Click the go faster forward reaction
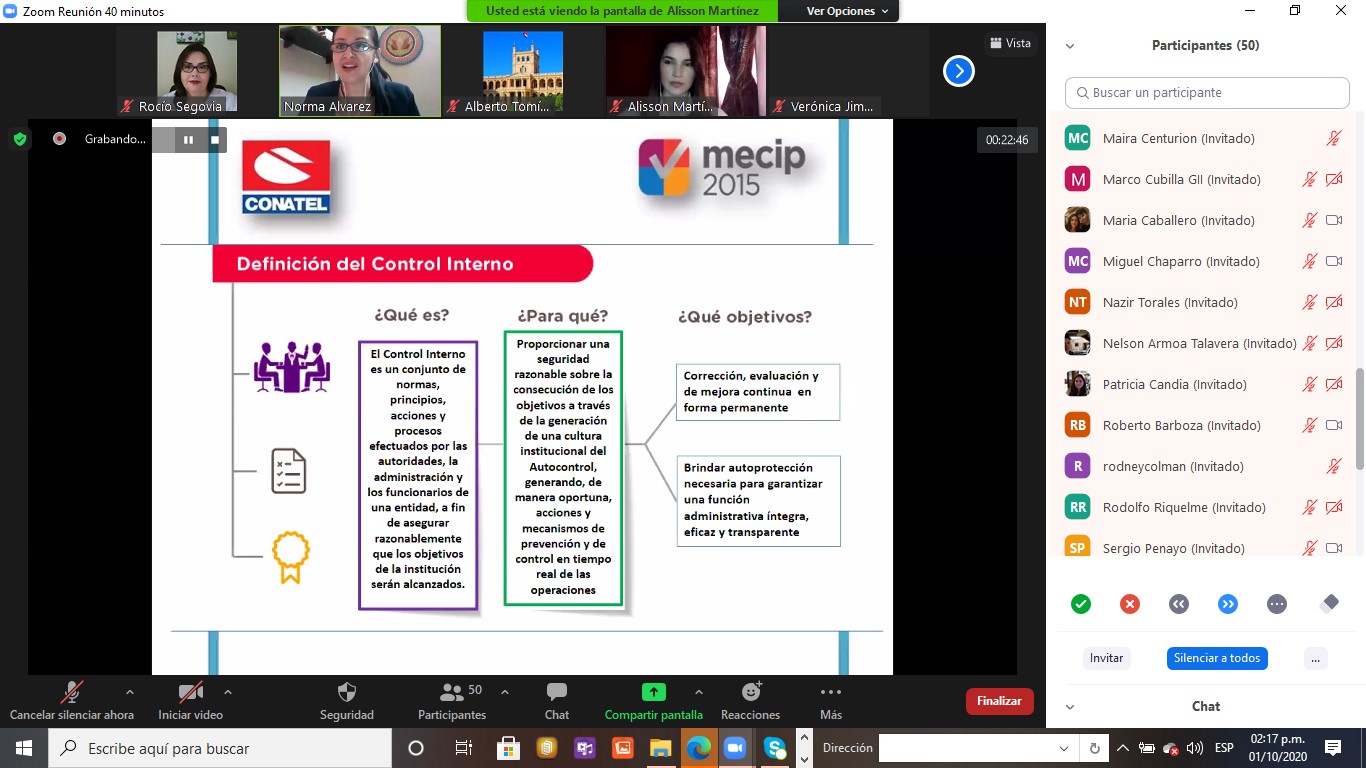 1228,604
